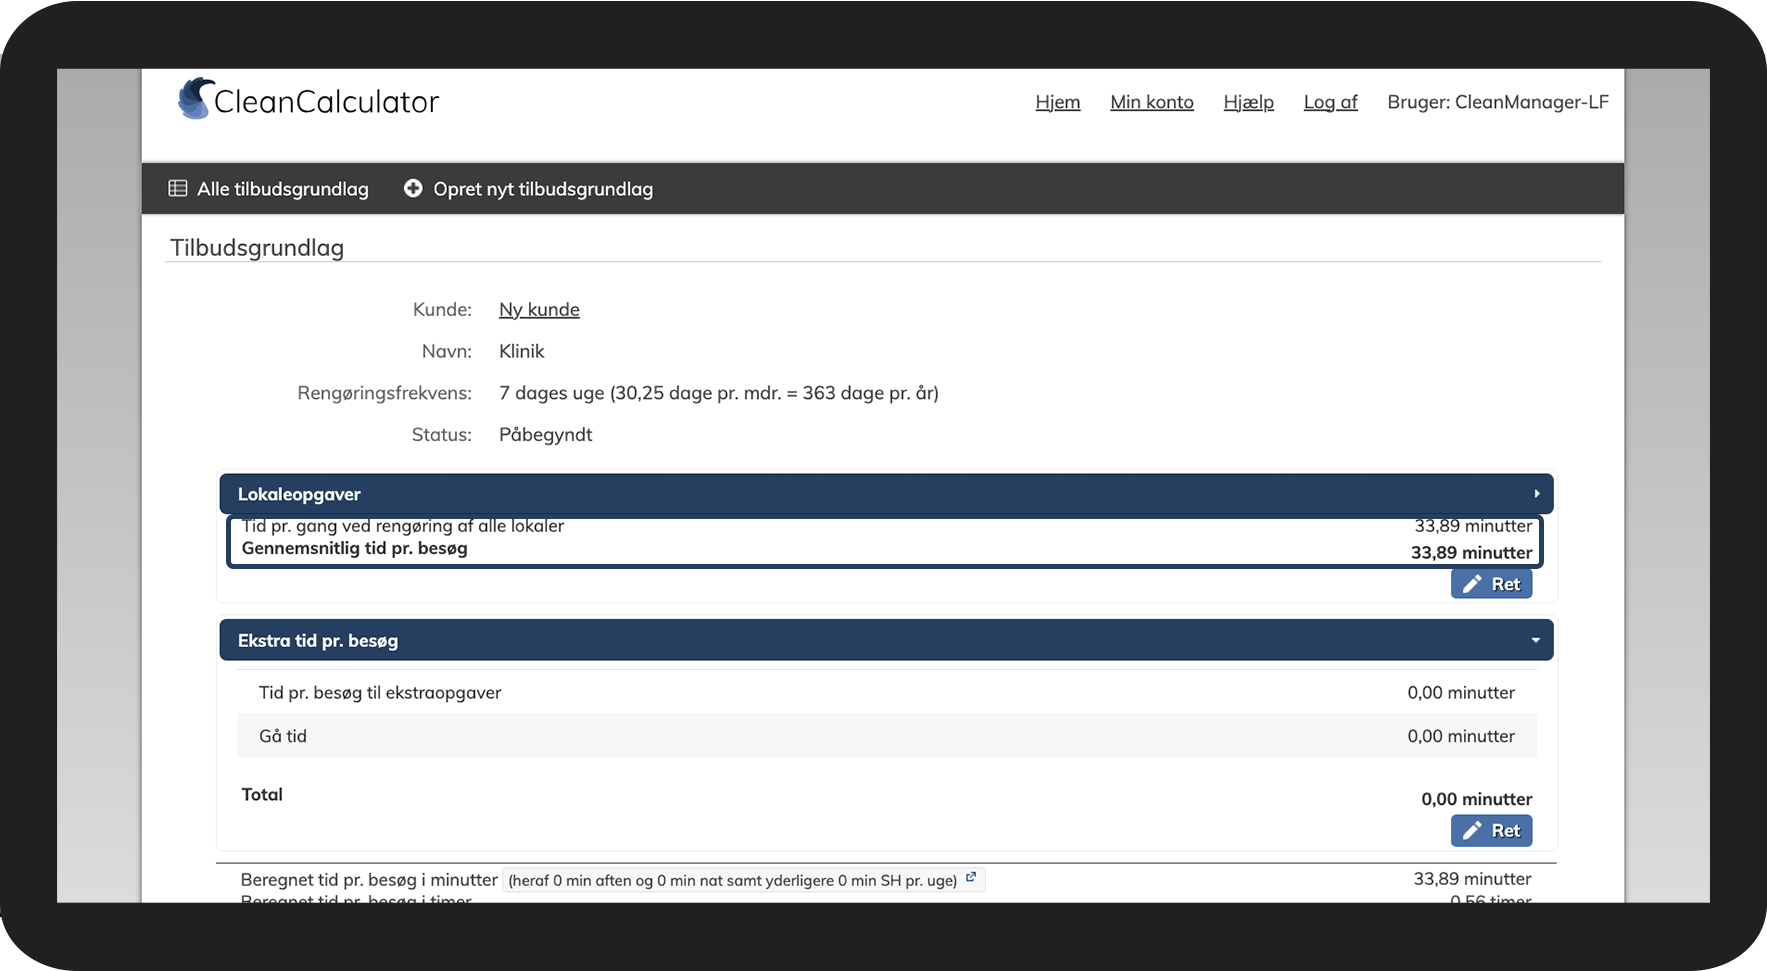This screenshot has height=971, width=1767.
Task: Click the Lokaleopgaver header title
Action: click(299, 494)
